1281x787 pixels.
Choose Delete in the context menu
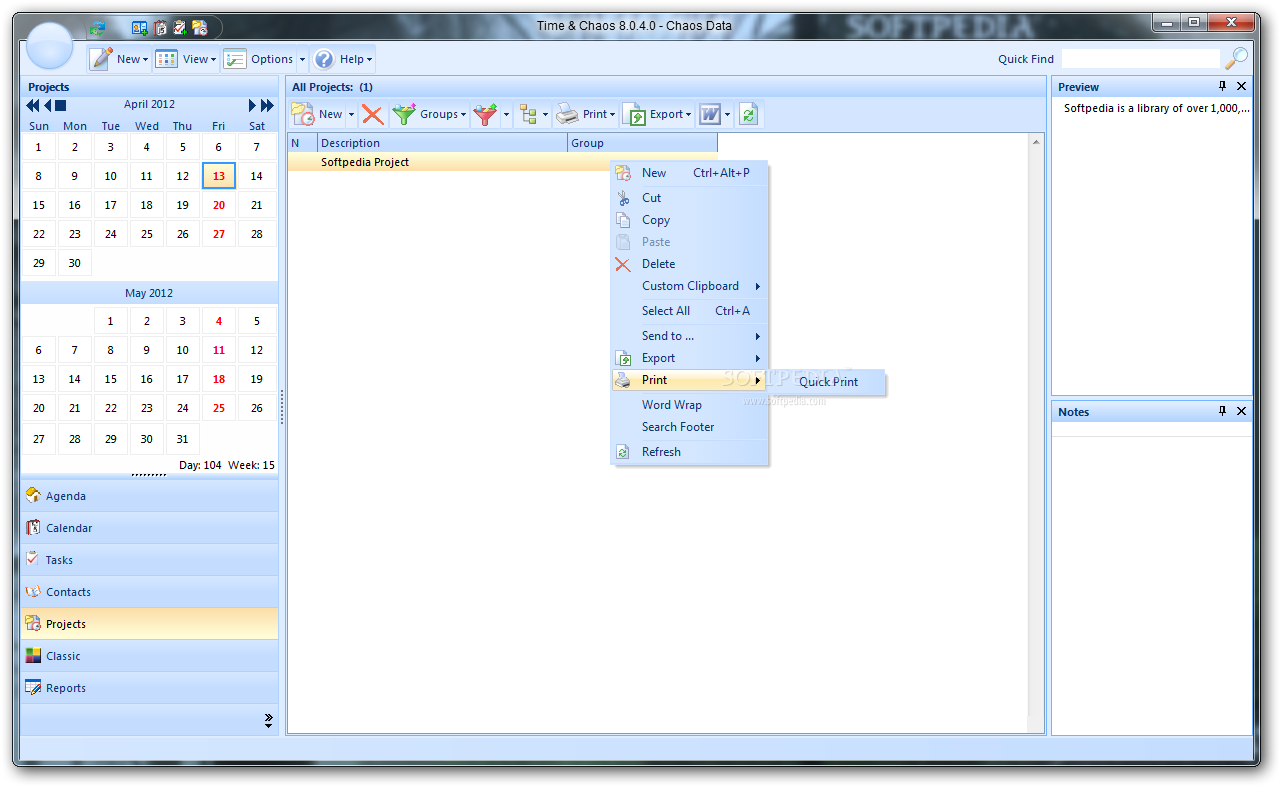689,264
